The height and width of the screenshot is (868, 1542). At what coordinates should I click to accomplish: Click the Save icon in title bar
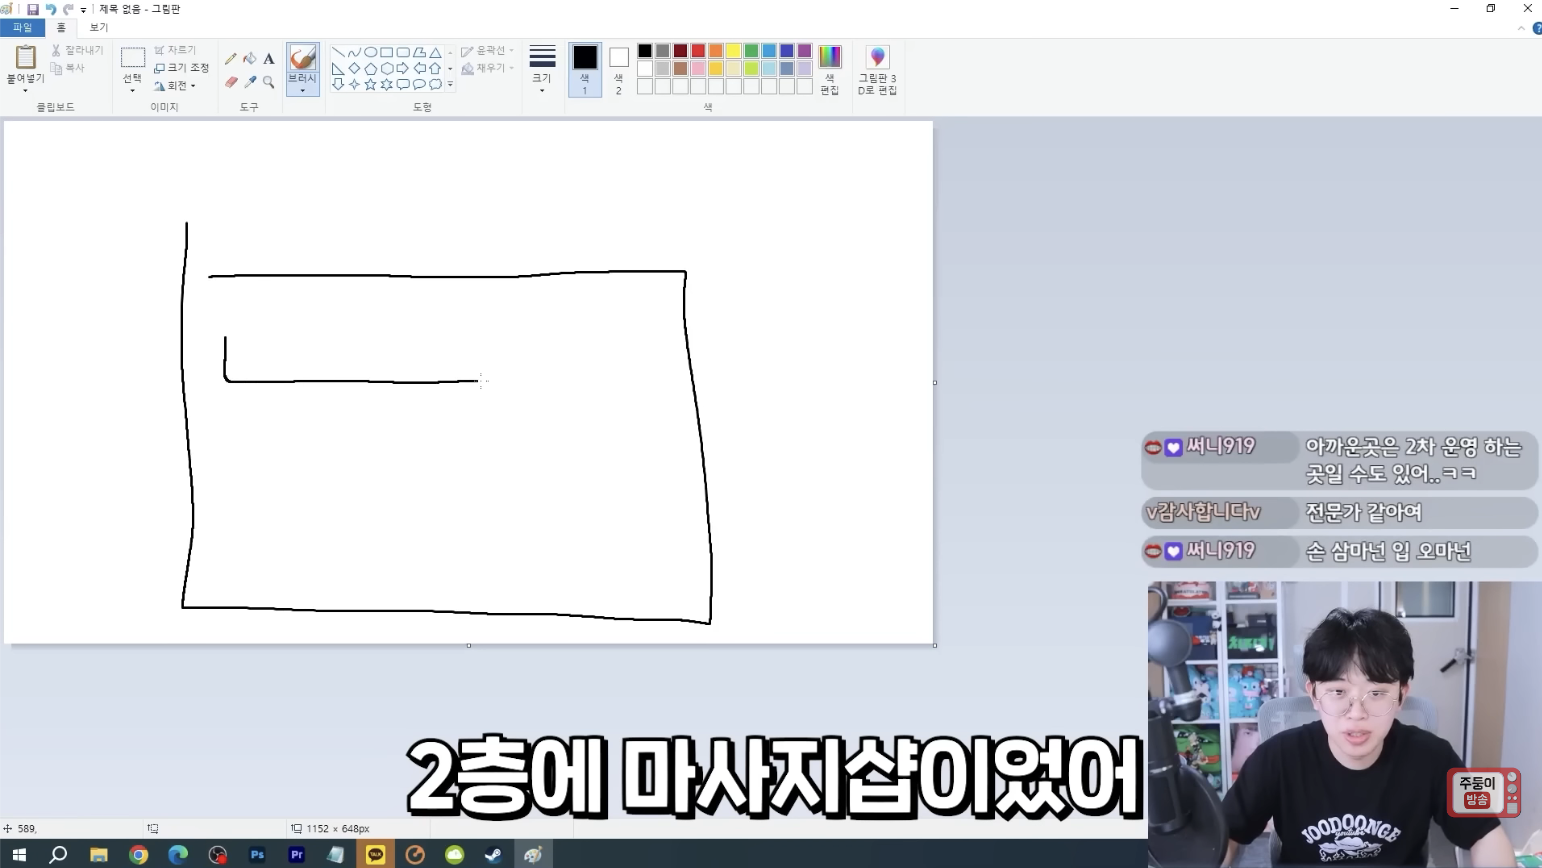click(x=32, y=9)
